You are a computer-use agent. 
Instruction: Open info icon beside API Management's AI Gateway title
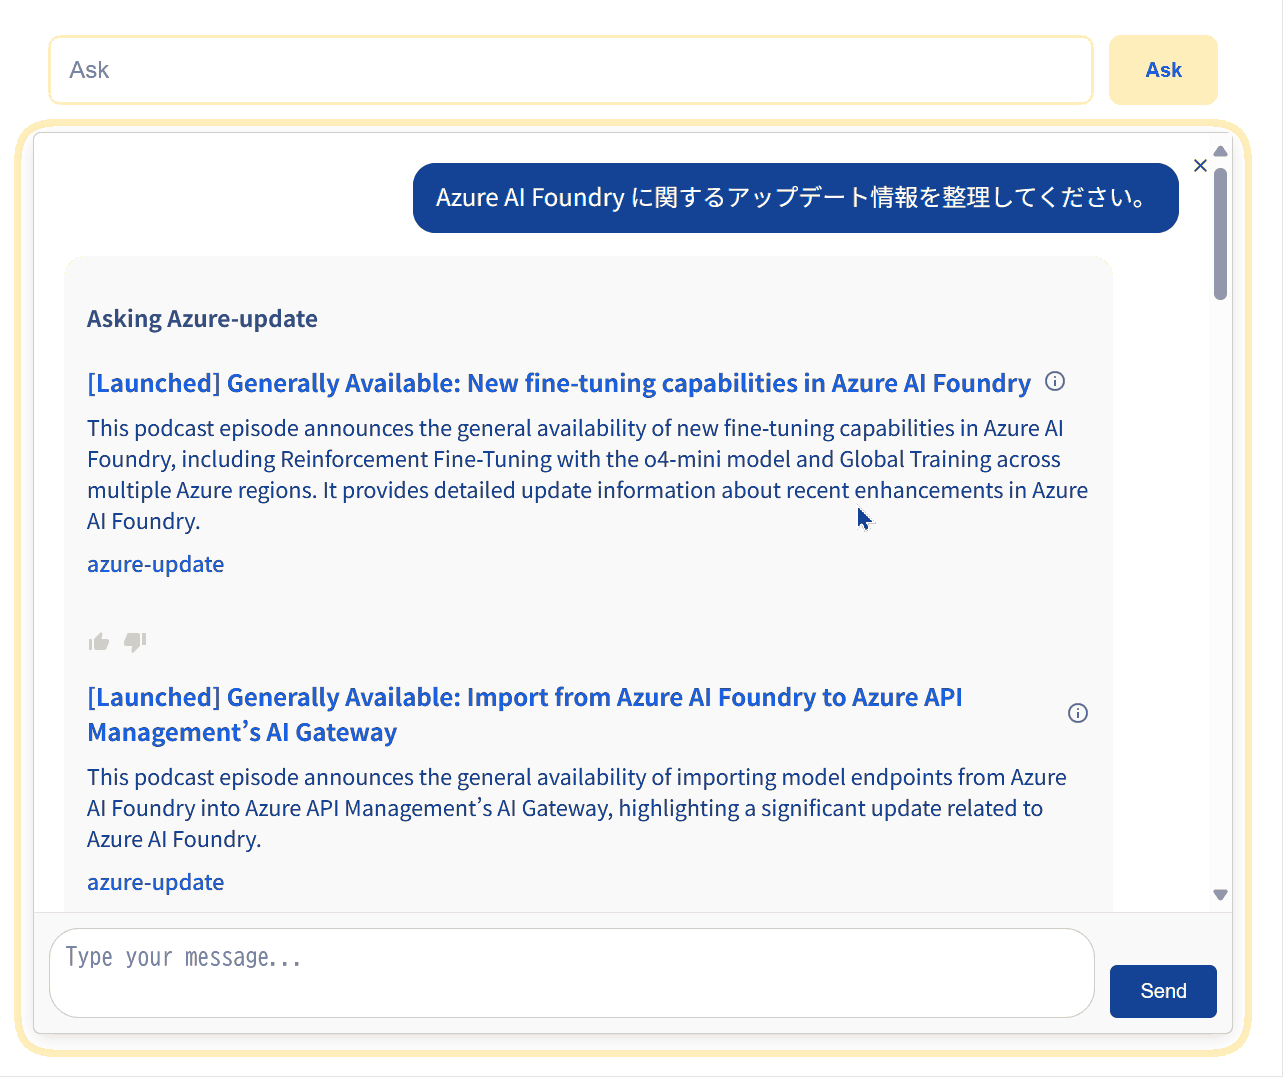pyautogui.click(x=1078, y=713)
